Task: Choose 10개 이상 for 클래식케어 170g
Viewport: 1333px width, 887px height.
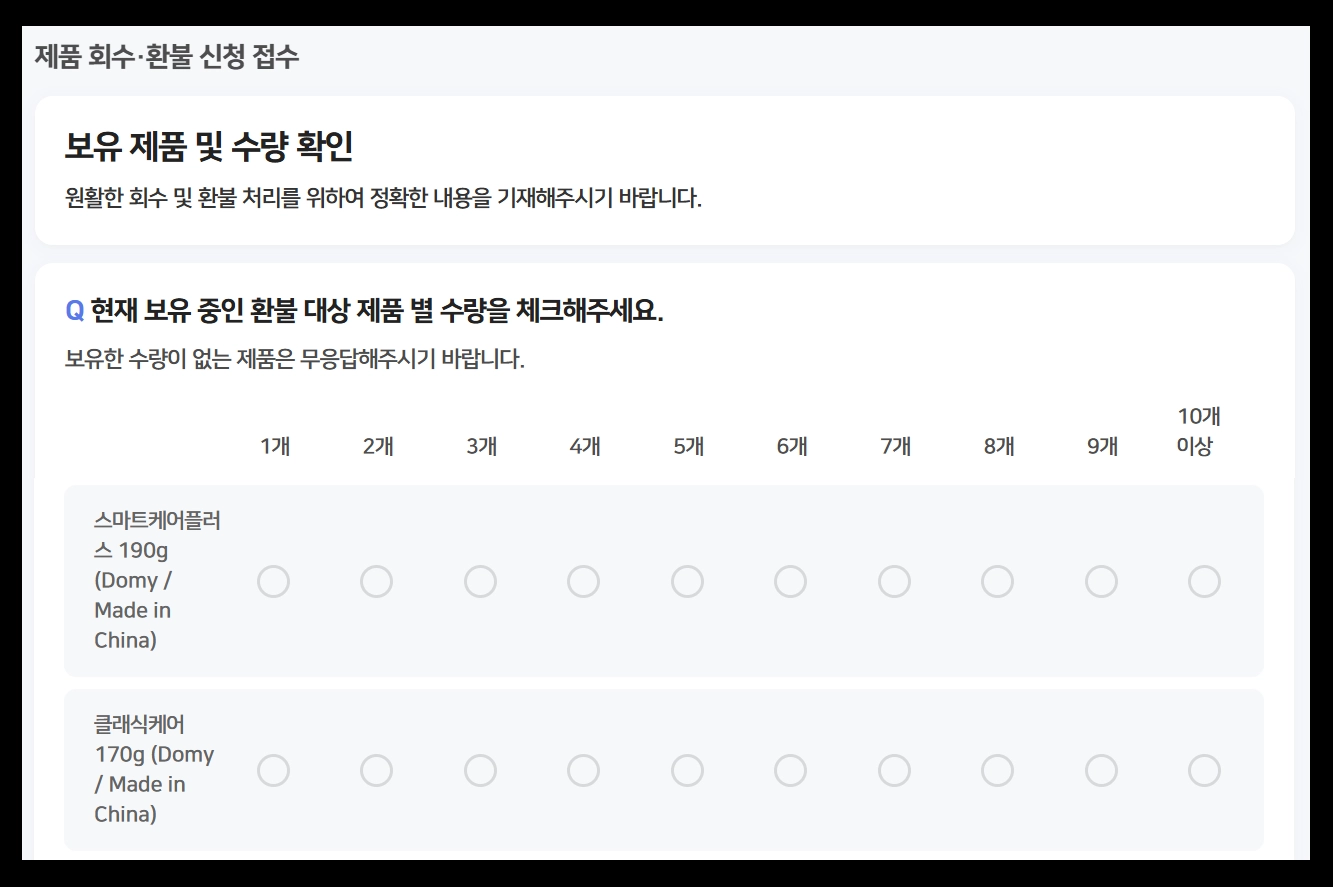Action: pos(1204,770)
